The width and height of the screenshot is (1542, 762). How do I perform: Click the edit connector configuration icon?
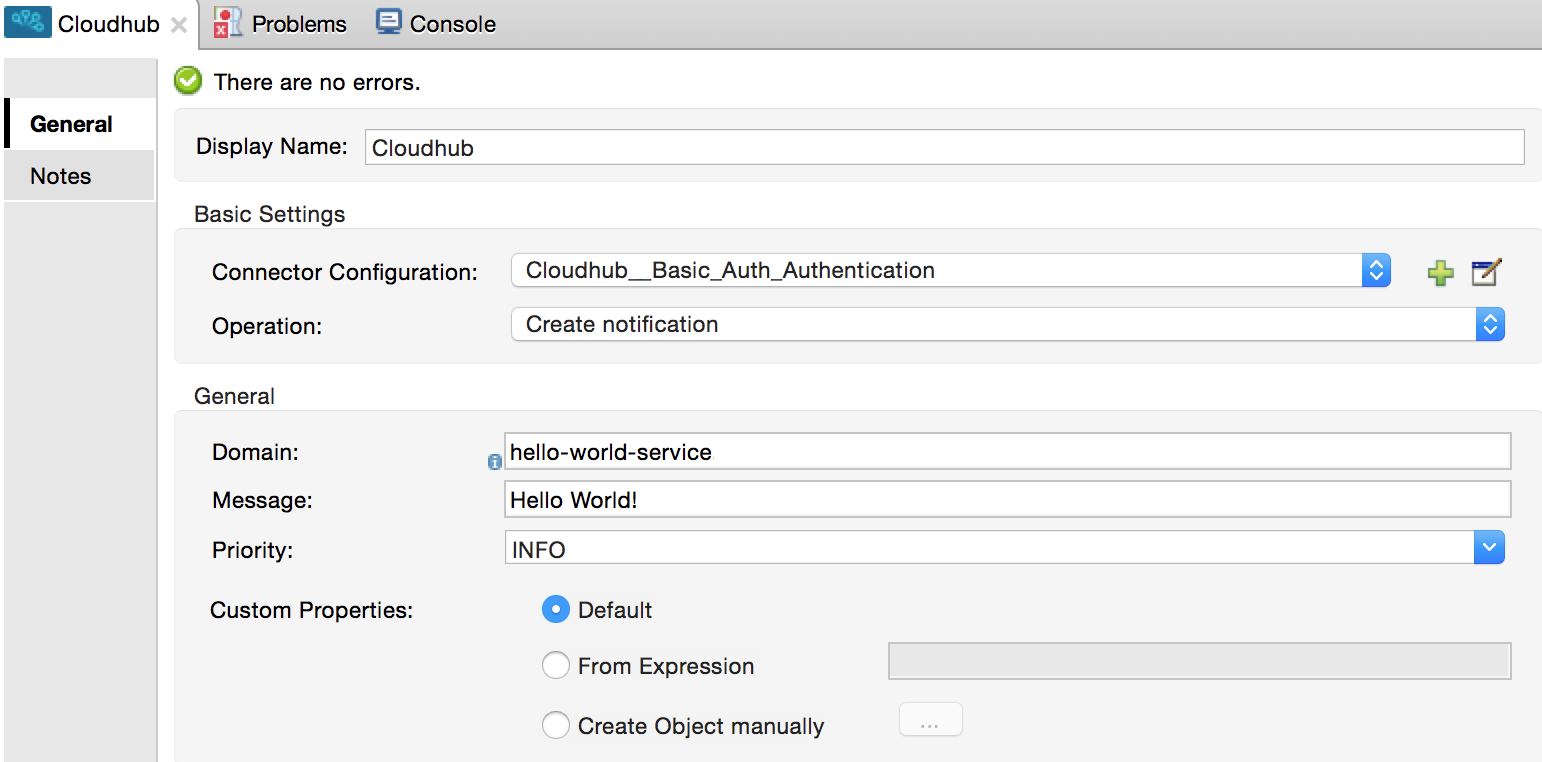coord(1485,271)
